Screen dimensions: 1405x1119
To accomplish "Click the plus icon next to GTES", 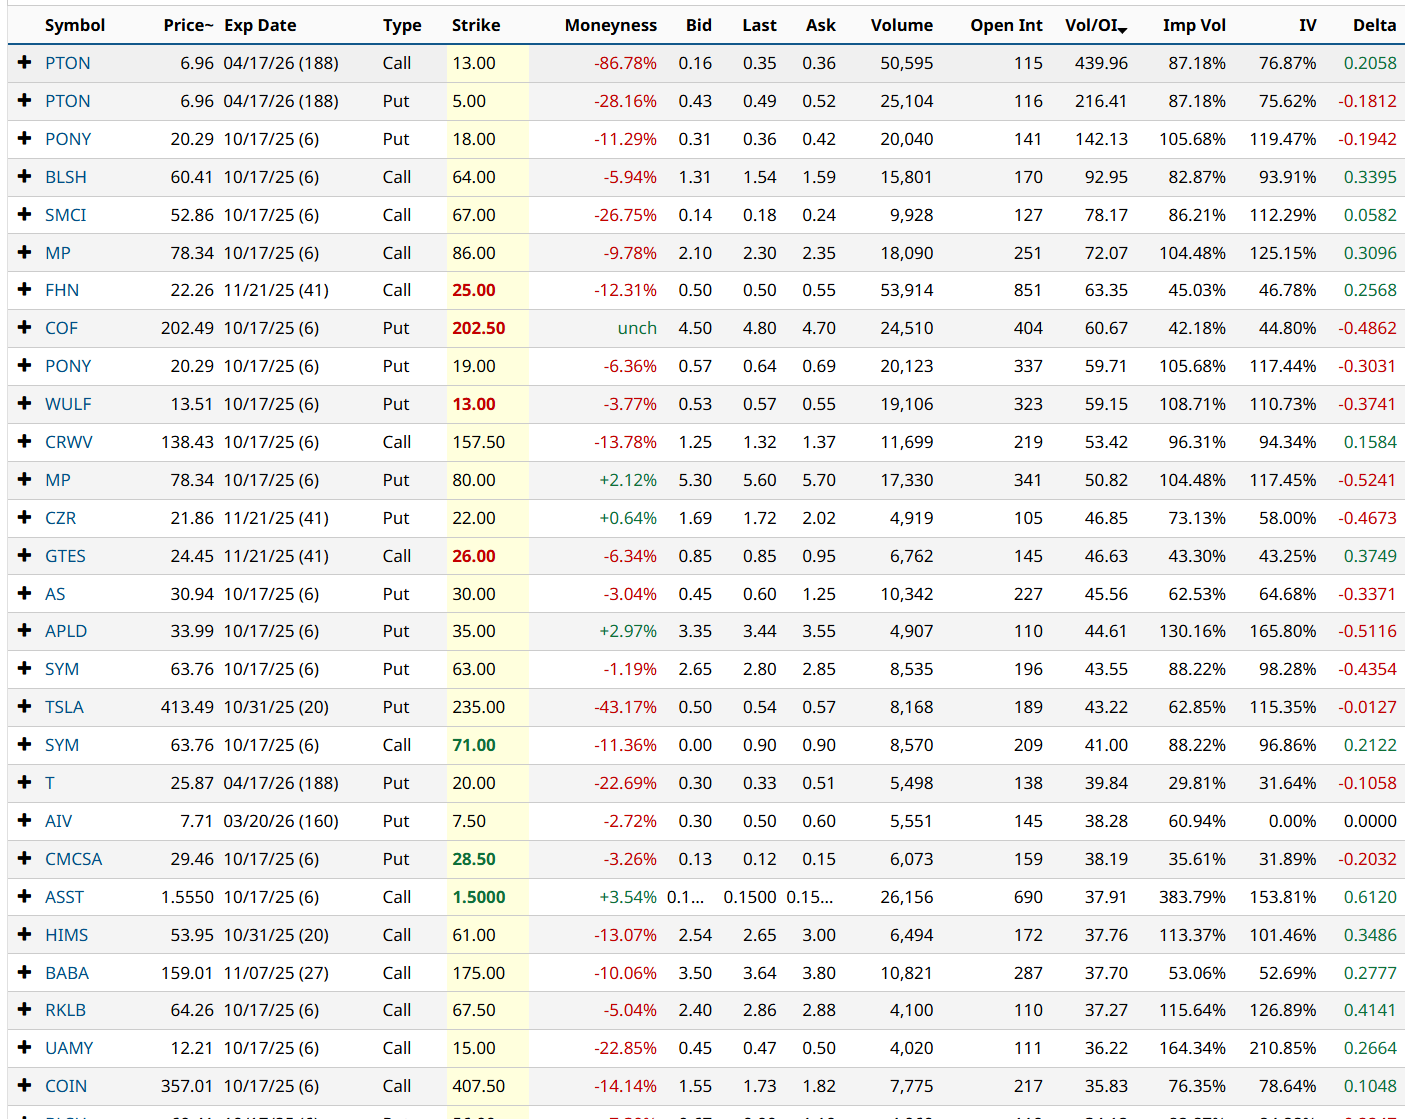I will pyautogui.click(x=25, y=555).
